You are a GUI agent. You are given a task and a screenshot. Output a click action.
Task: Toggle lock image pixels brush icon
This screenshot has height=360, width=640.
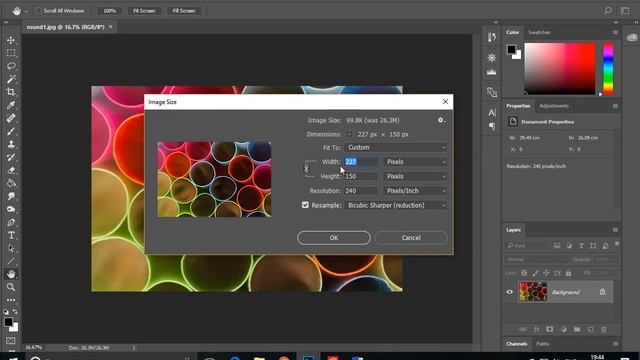[x=535, y=273]
